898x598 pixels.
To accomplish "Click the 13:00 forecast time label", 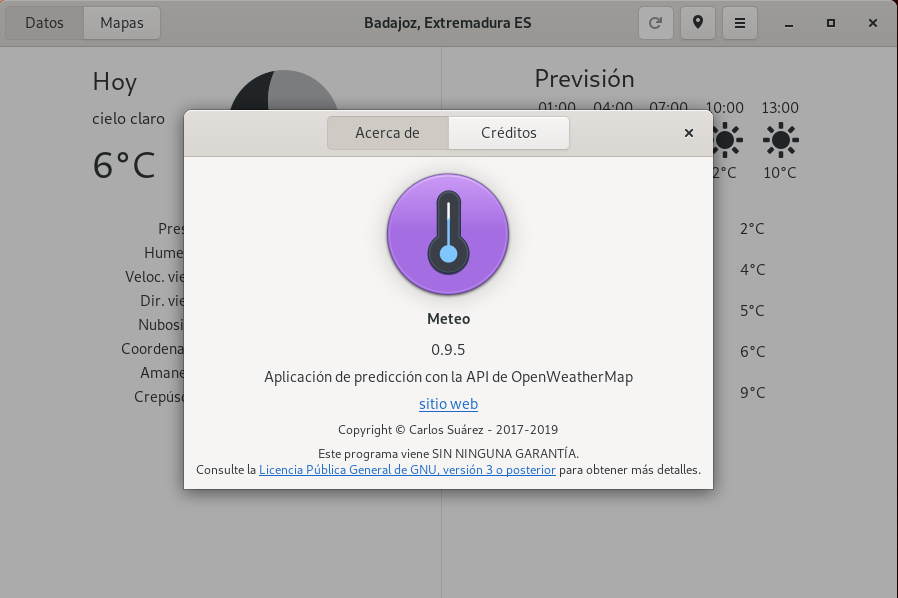I will point(780,108).
